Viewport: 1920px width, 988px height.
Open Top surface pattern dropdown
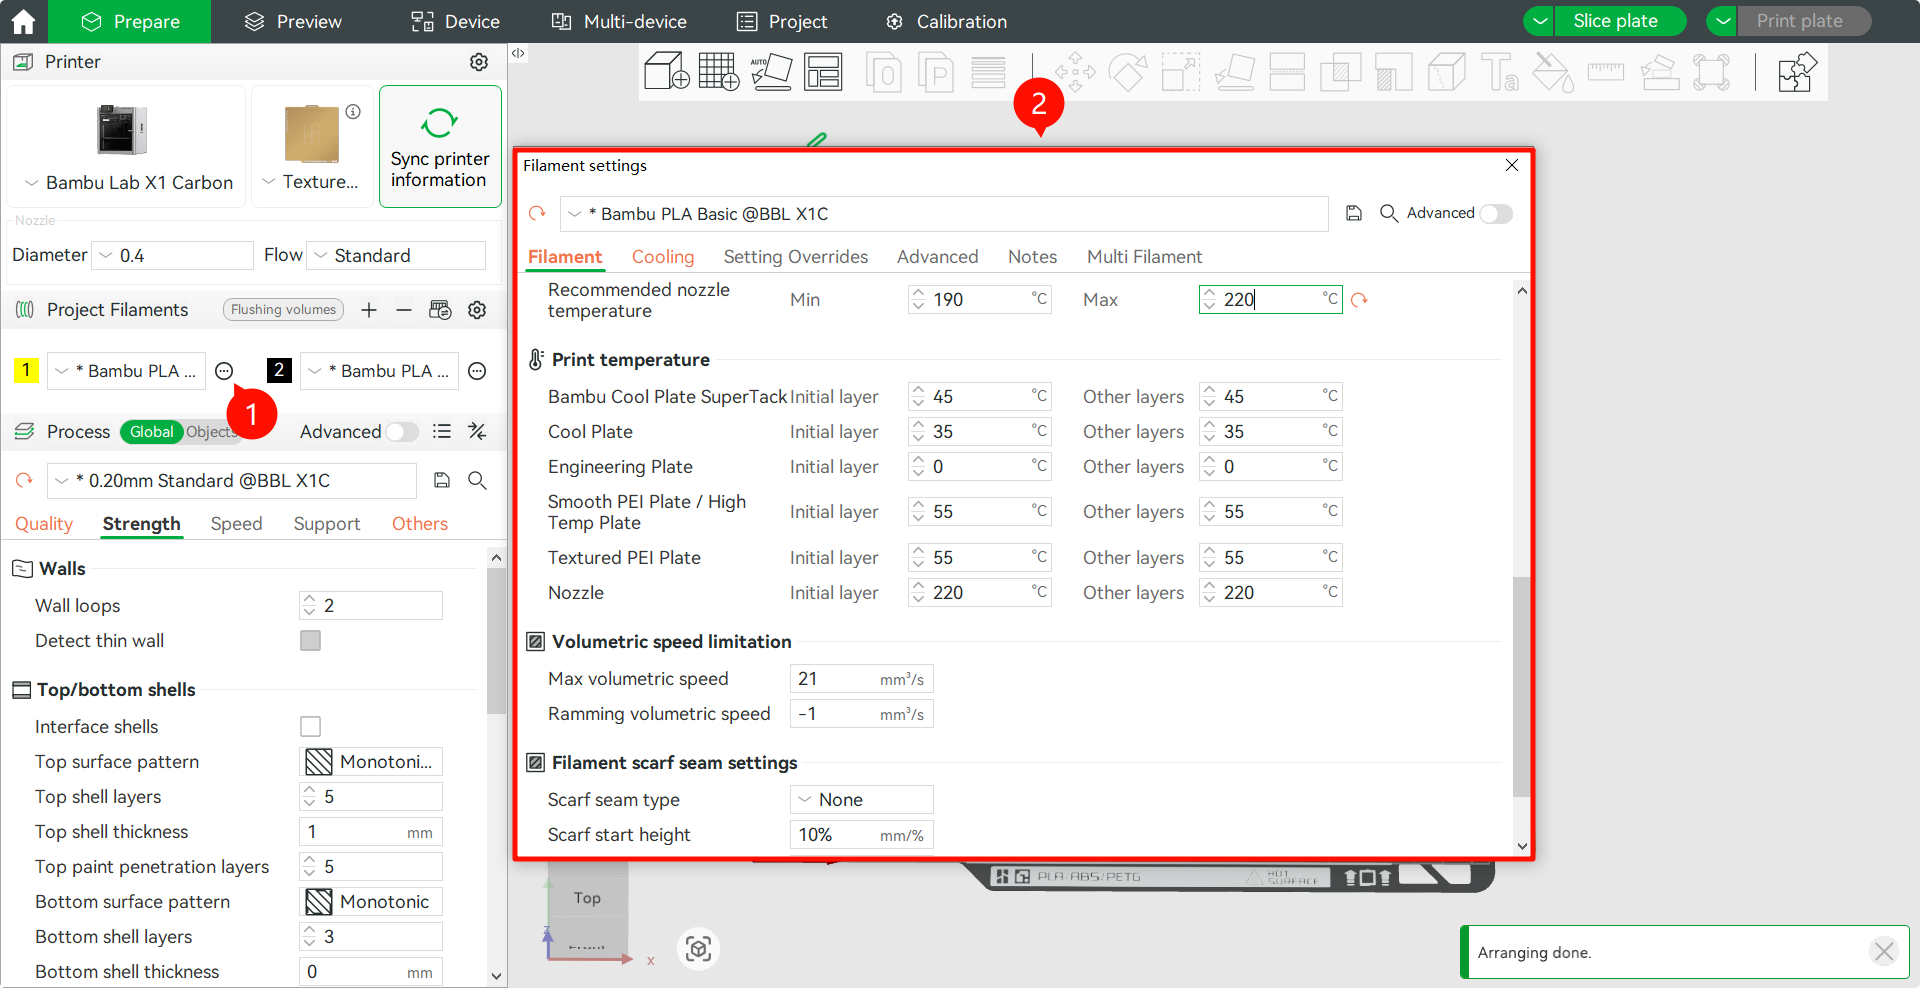pos(371,762)
